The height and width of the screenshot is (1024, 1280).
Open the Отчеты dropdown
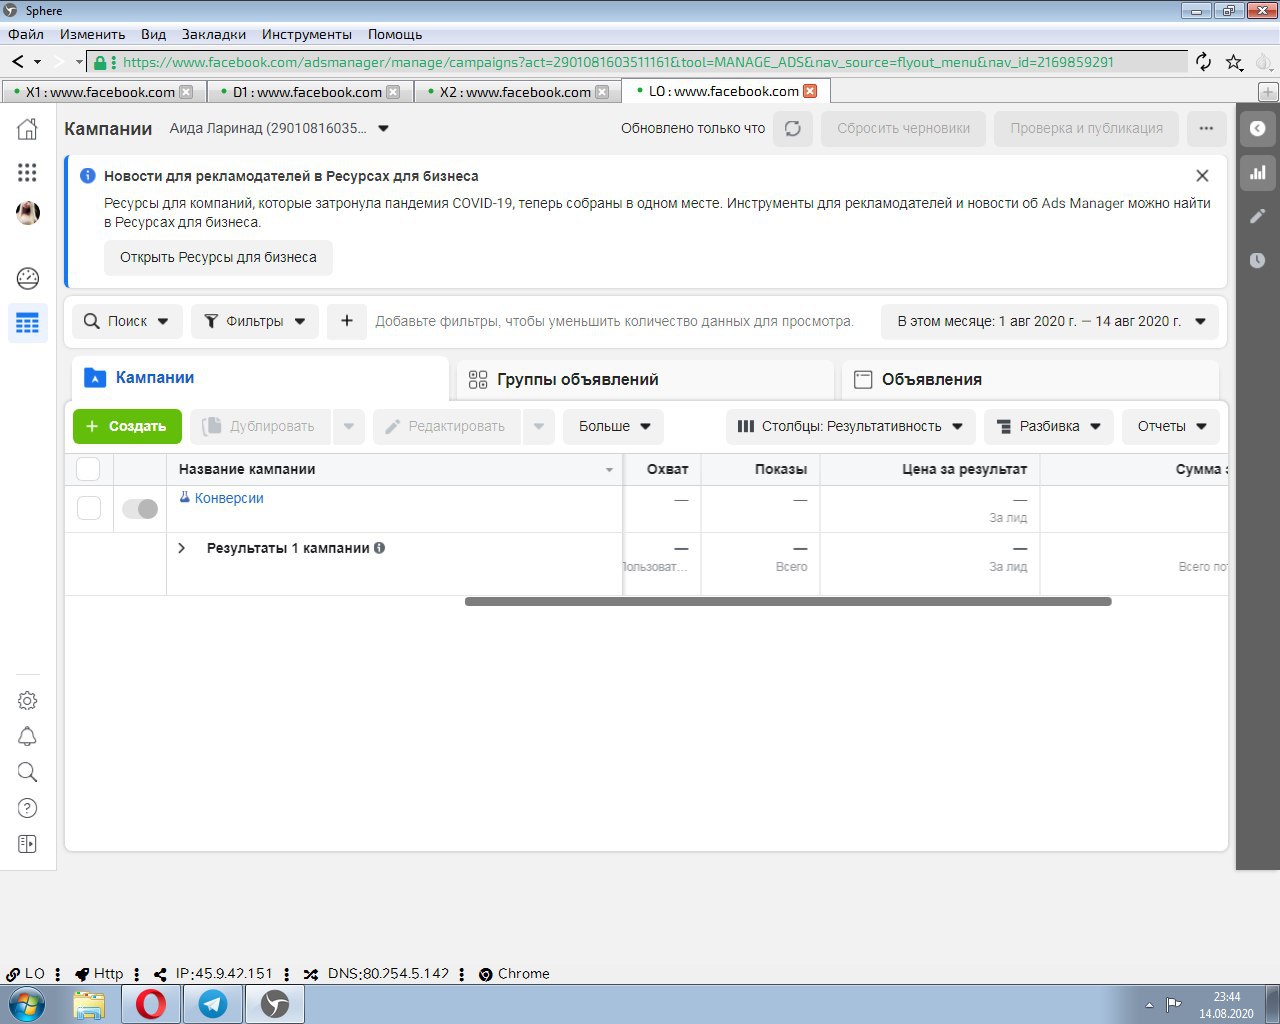(1171, 426)
